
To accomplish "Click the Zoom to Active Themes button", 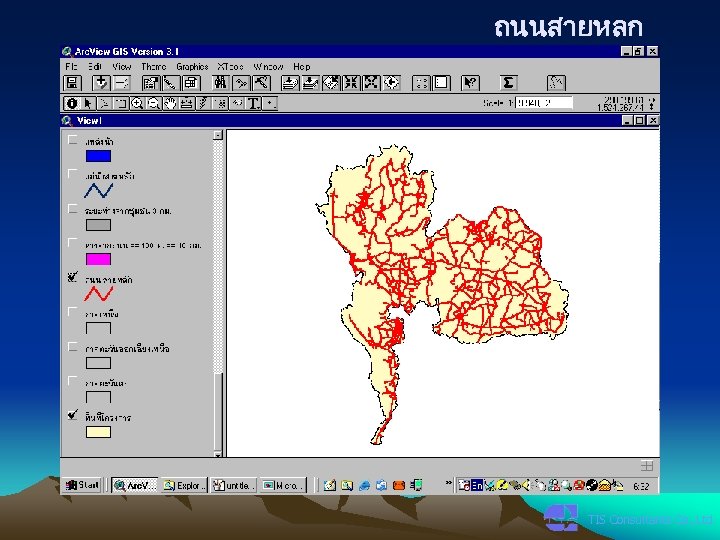I will point(310,83).
